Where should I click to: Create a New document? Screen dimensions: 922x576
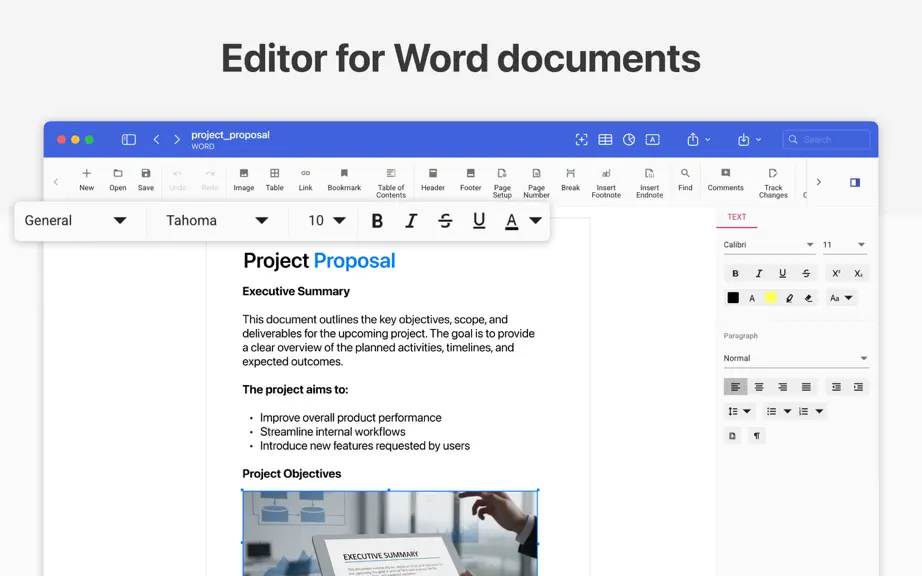click(86, 179)
